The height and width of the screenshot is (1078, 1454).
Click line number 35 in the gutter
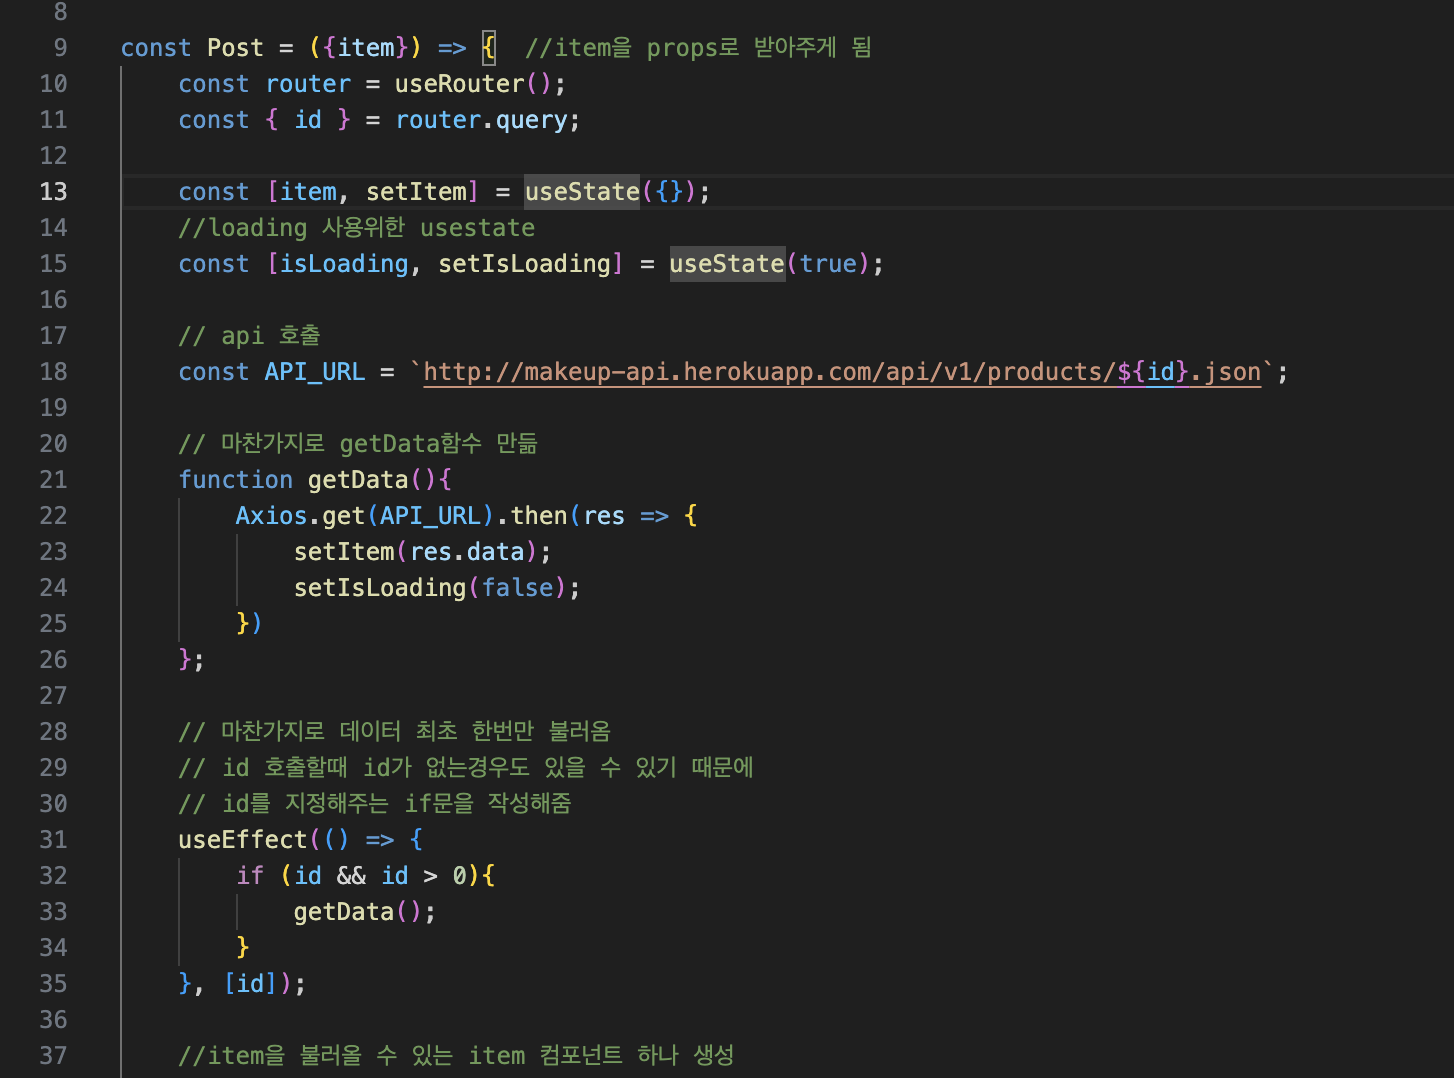tap(53, 984)
